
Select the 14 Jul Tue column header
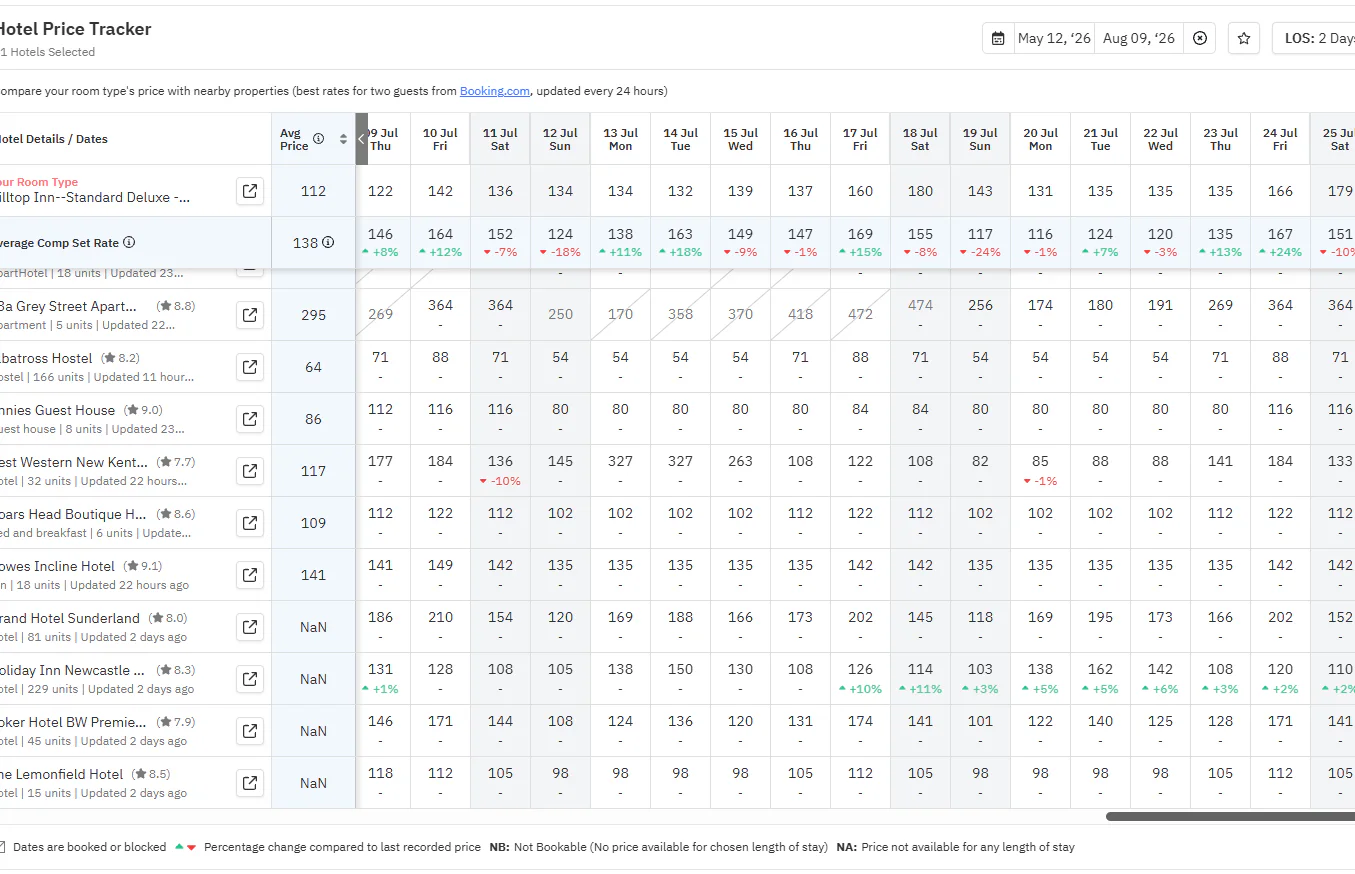tap(680, 139)
